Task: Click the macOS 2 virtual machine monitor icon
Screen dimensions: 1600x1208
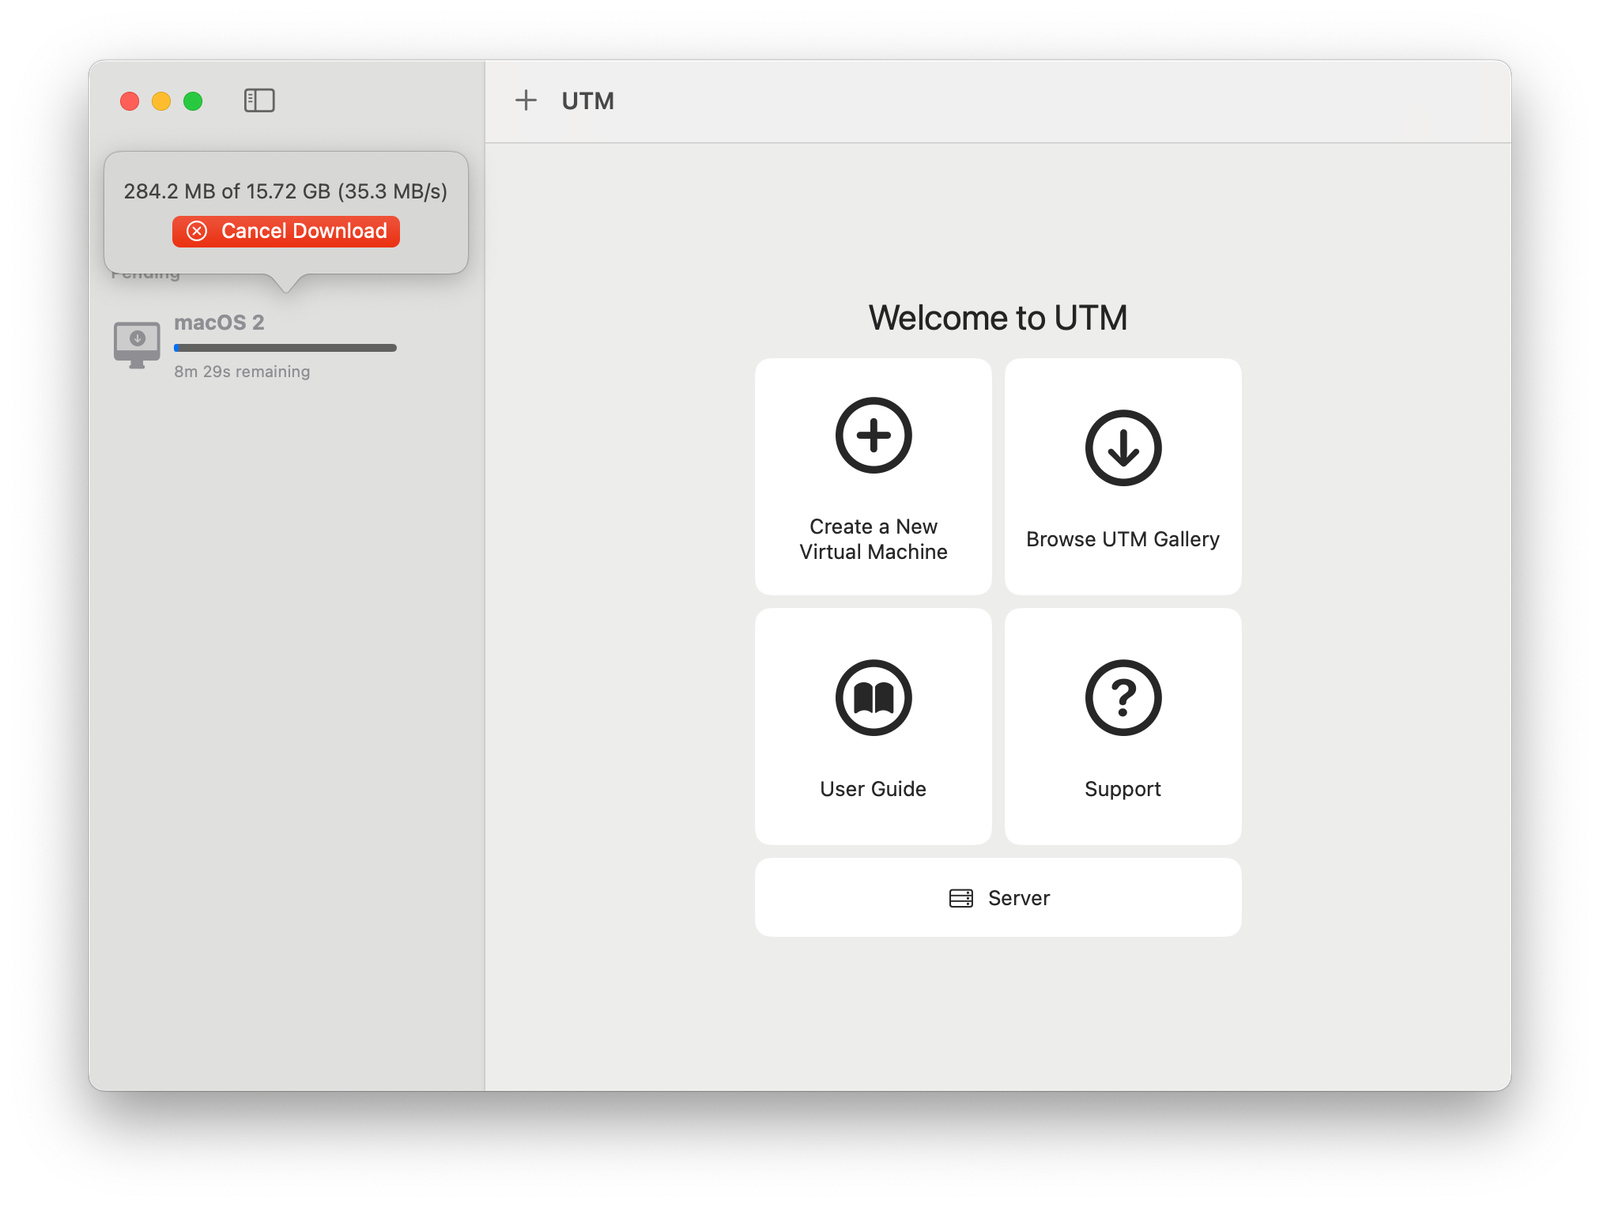Action: pyautogui.click(x=137, y=343)
